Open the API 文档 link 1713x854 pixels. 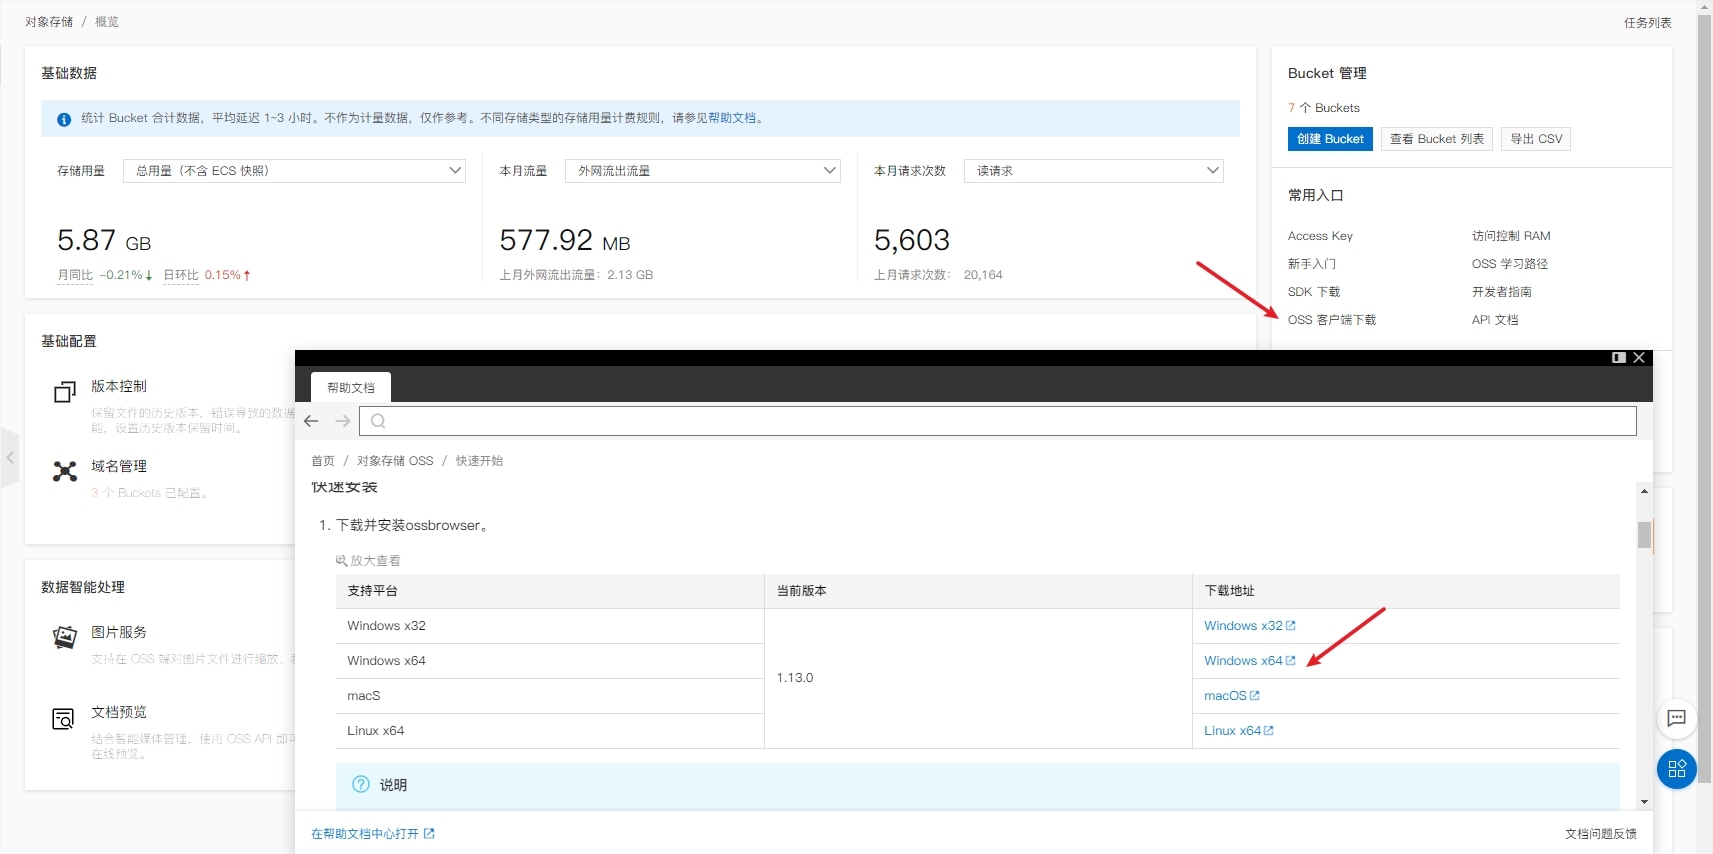(x=1495, y=320)
